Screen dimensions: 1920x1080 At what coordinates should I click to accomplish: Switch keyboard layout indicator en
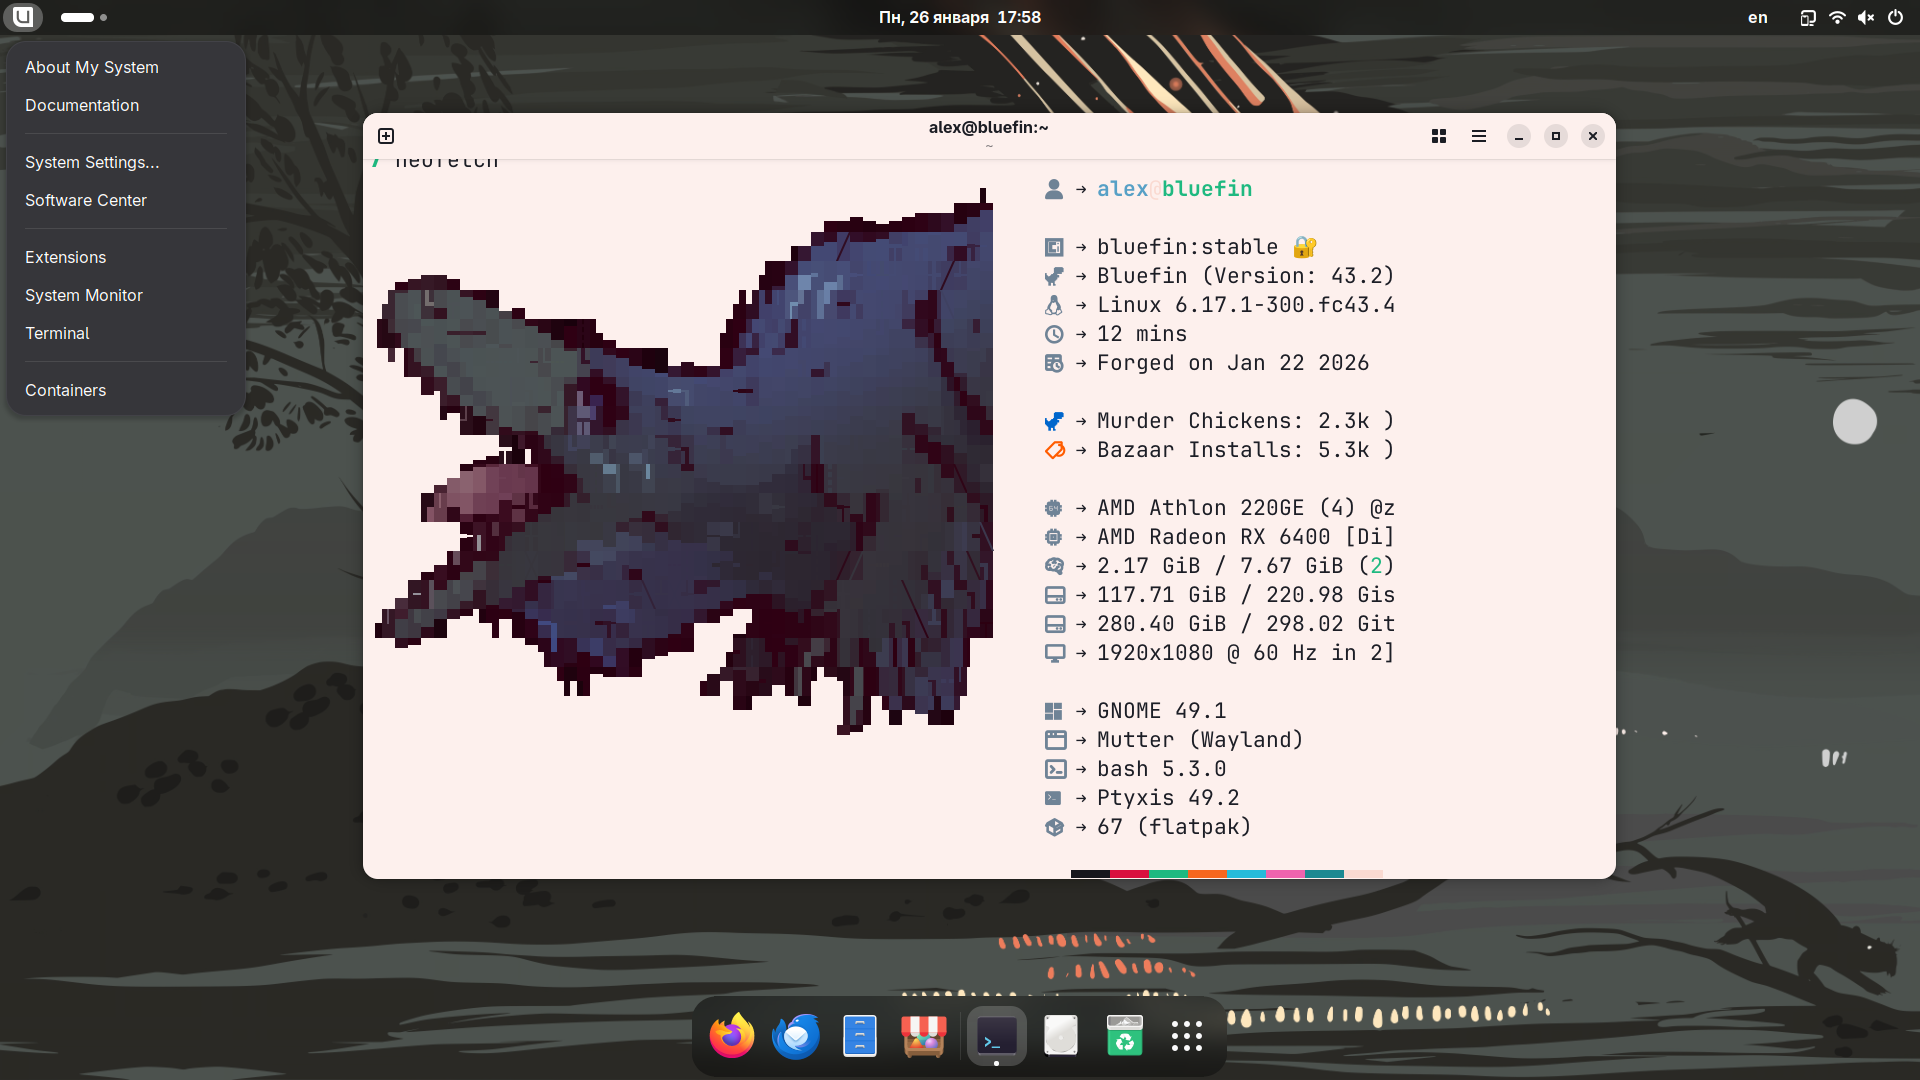click(1758, 17)
